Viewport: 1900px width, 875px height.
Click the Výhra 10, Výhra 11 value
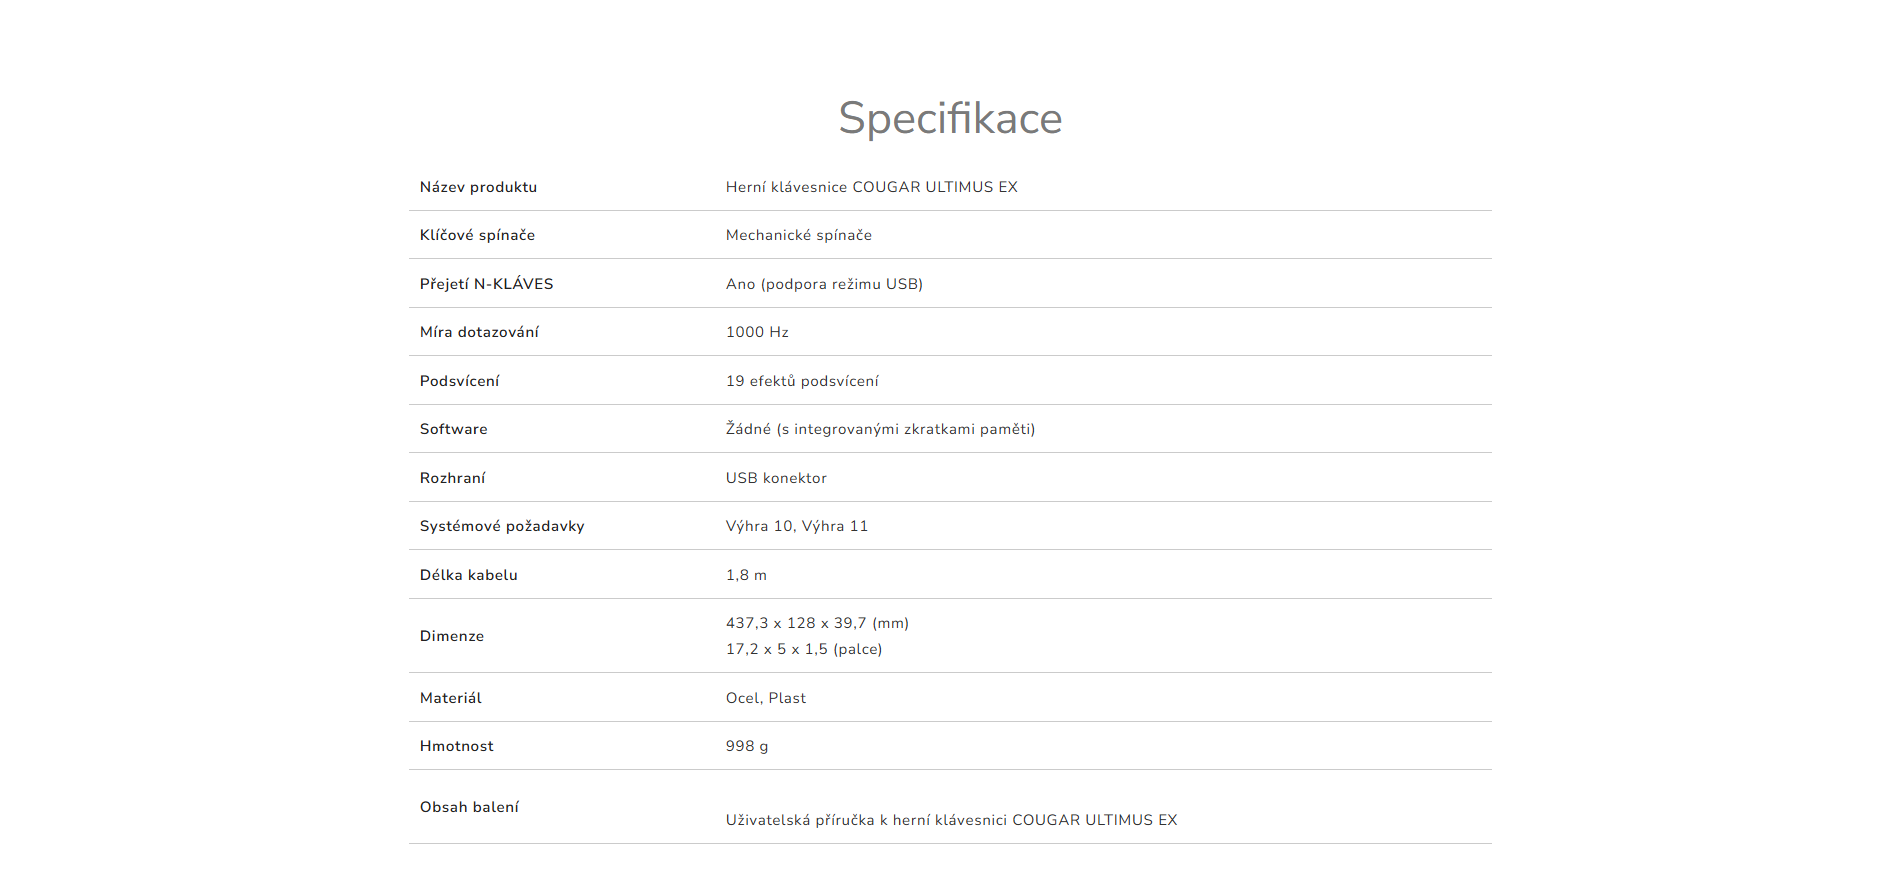click(797, 526)
